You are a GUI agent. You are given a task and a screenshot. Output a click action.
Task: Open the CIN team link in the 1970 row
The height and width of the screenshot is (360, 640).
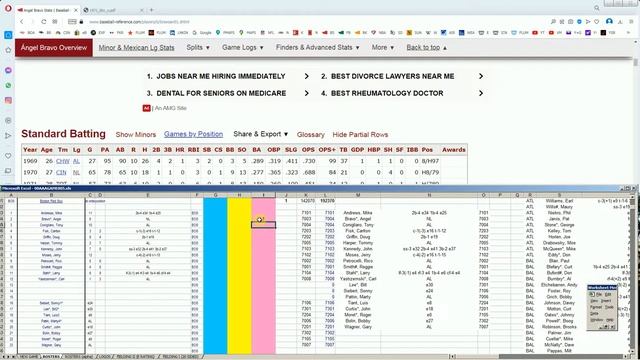(x=61, y=173)
